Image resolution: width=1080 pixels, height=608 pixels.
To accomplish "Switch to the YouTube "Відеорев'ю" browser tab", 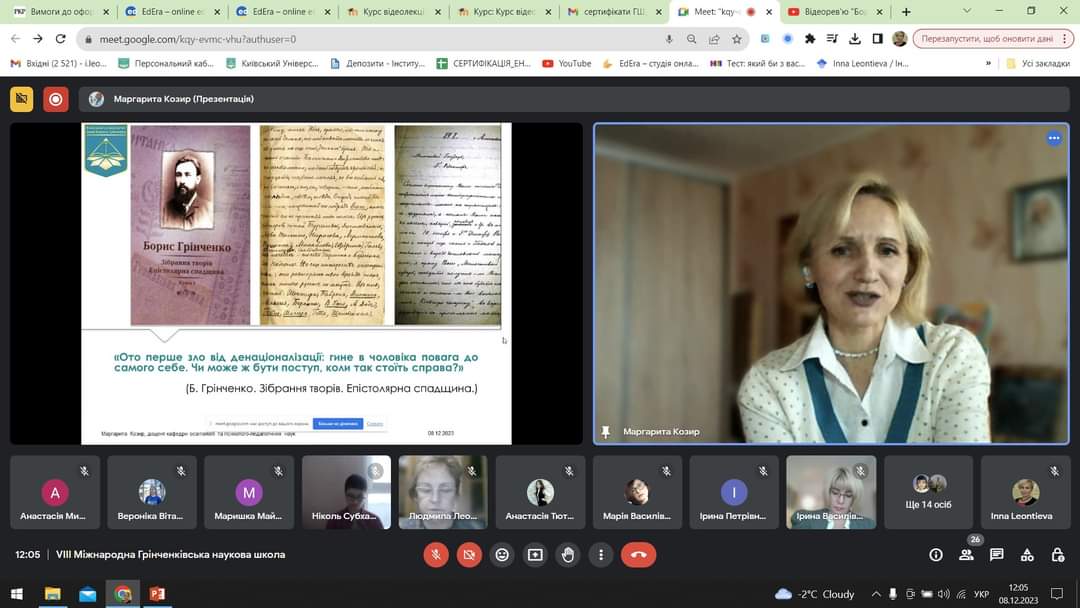I will (832, 12).
